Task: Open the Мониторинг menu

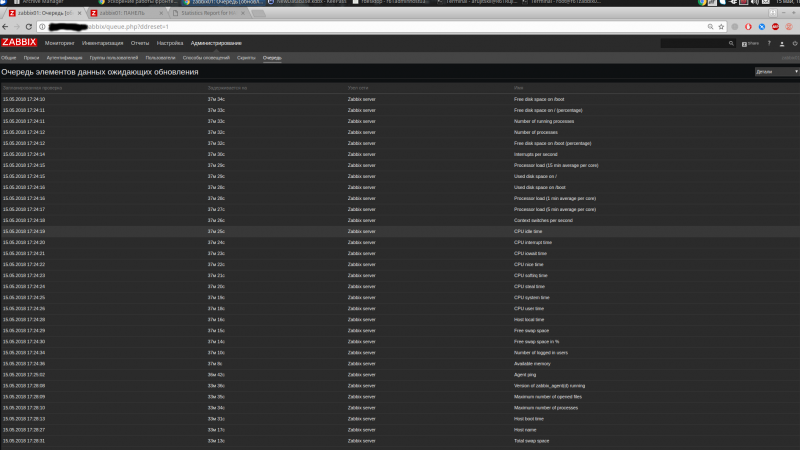Action: click(x=59, y=43)
